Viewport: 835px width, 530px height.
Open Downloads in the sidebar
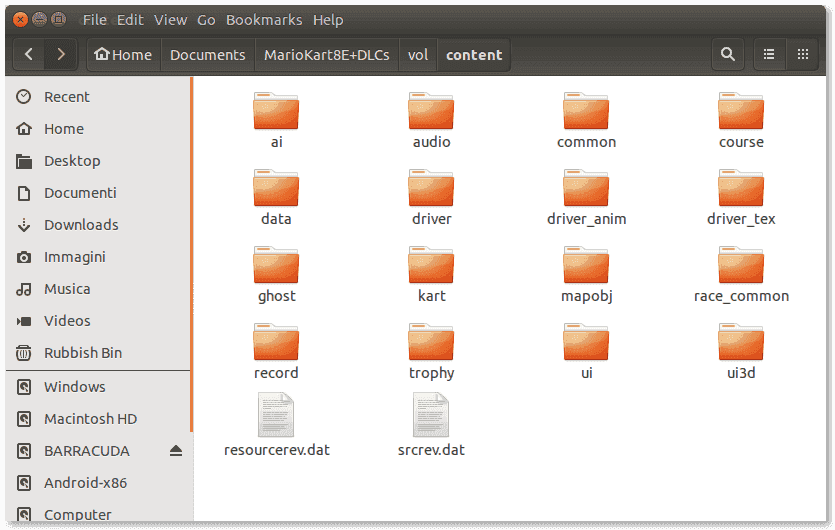[97, 225]
